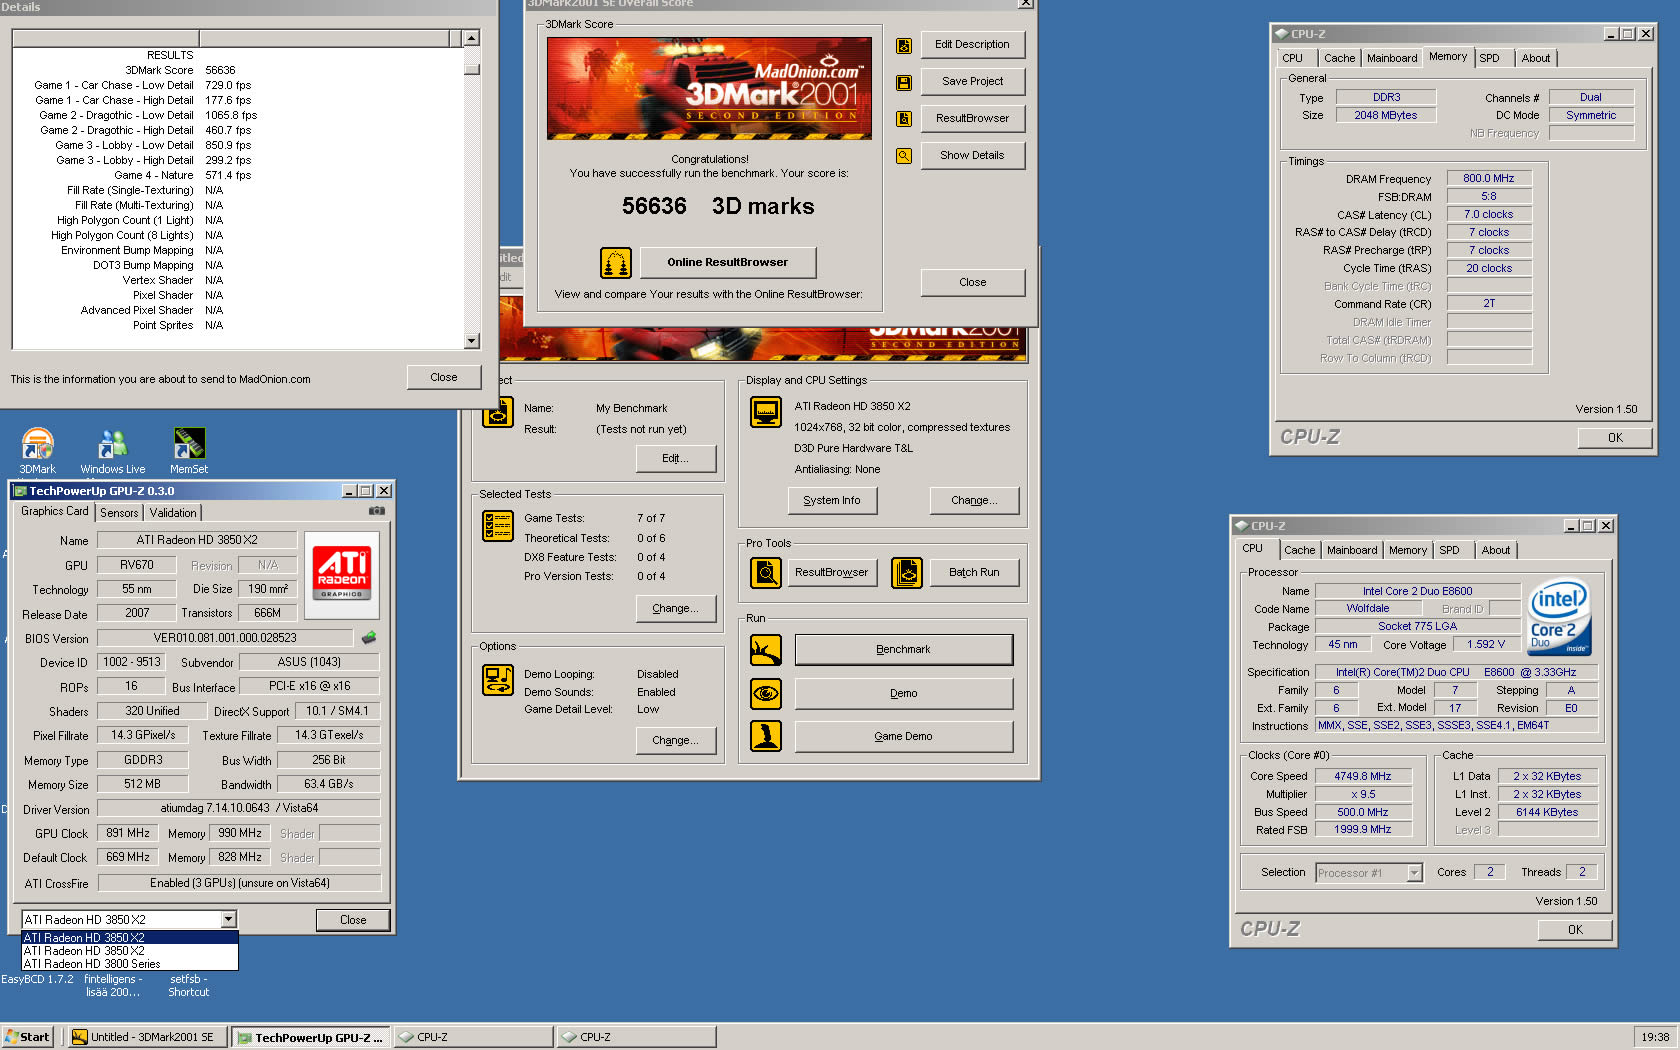Select third entry ATI Radeon HD 3800 Series
The width and height of the screenshot is (1680, 1050).
pyautogui.click(x=130, y=964)
